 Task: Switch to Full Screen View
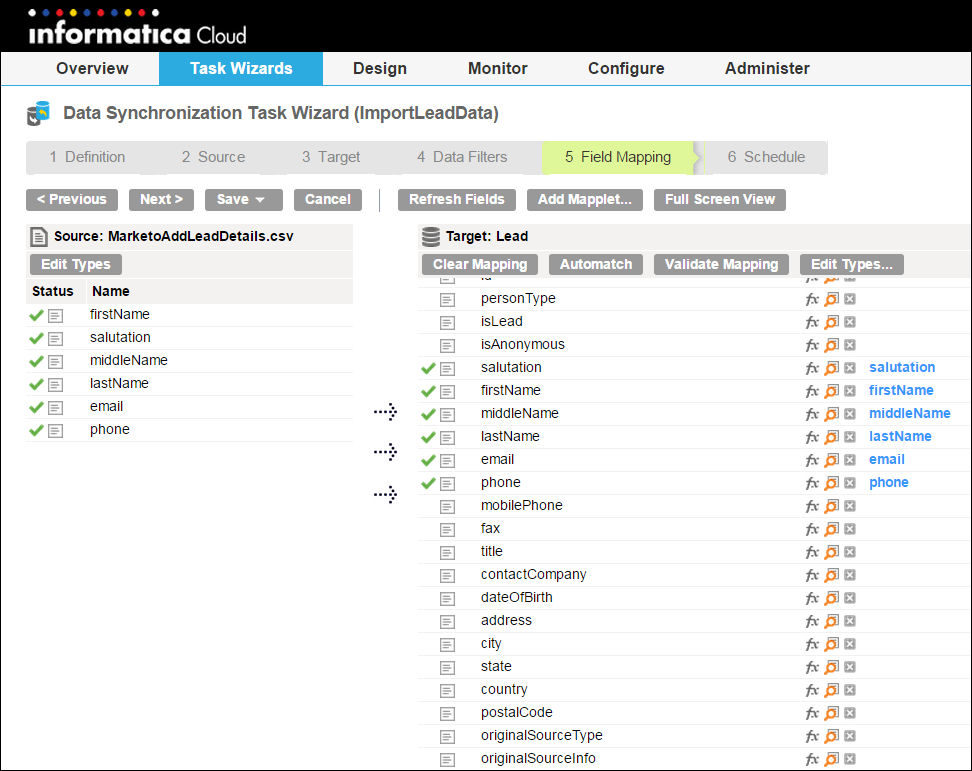720,200
